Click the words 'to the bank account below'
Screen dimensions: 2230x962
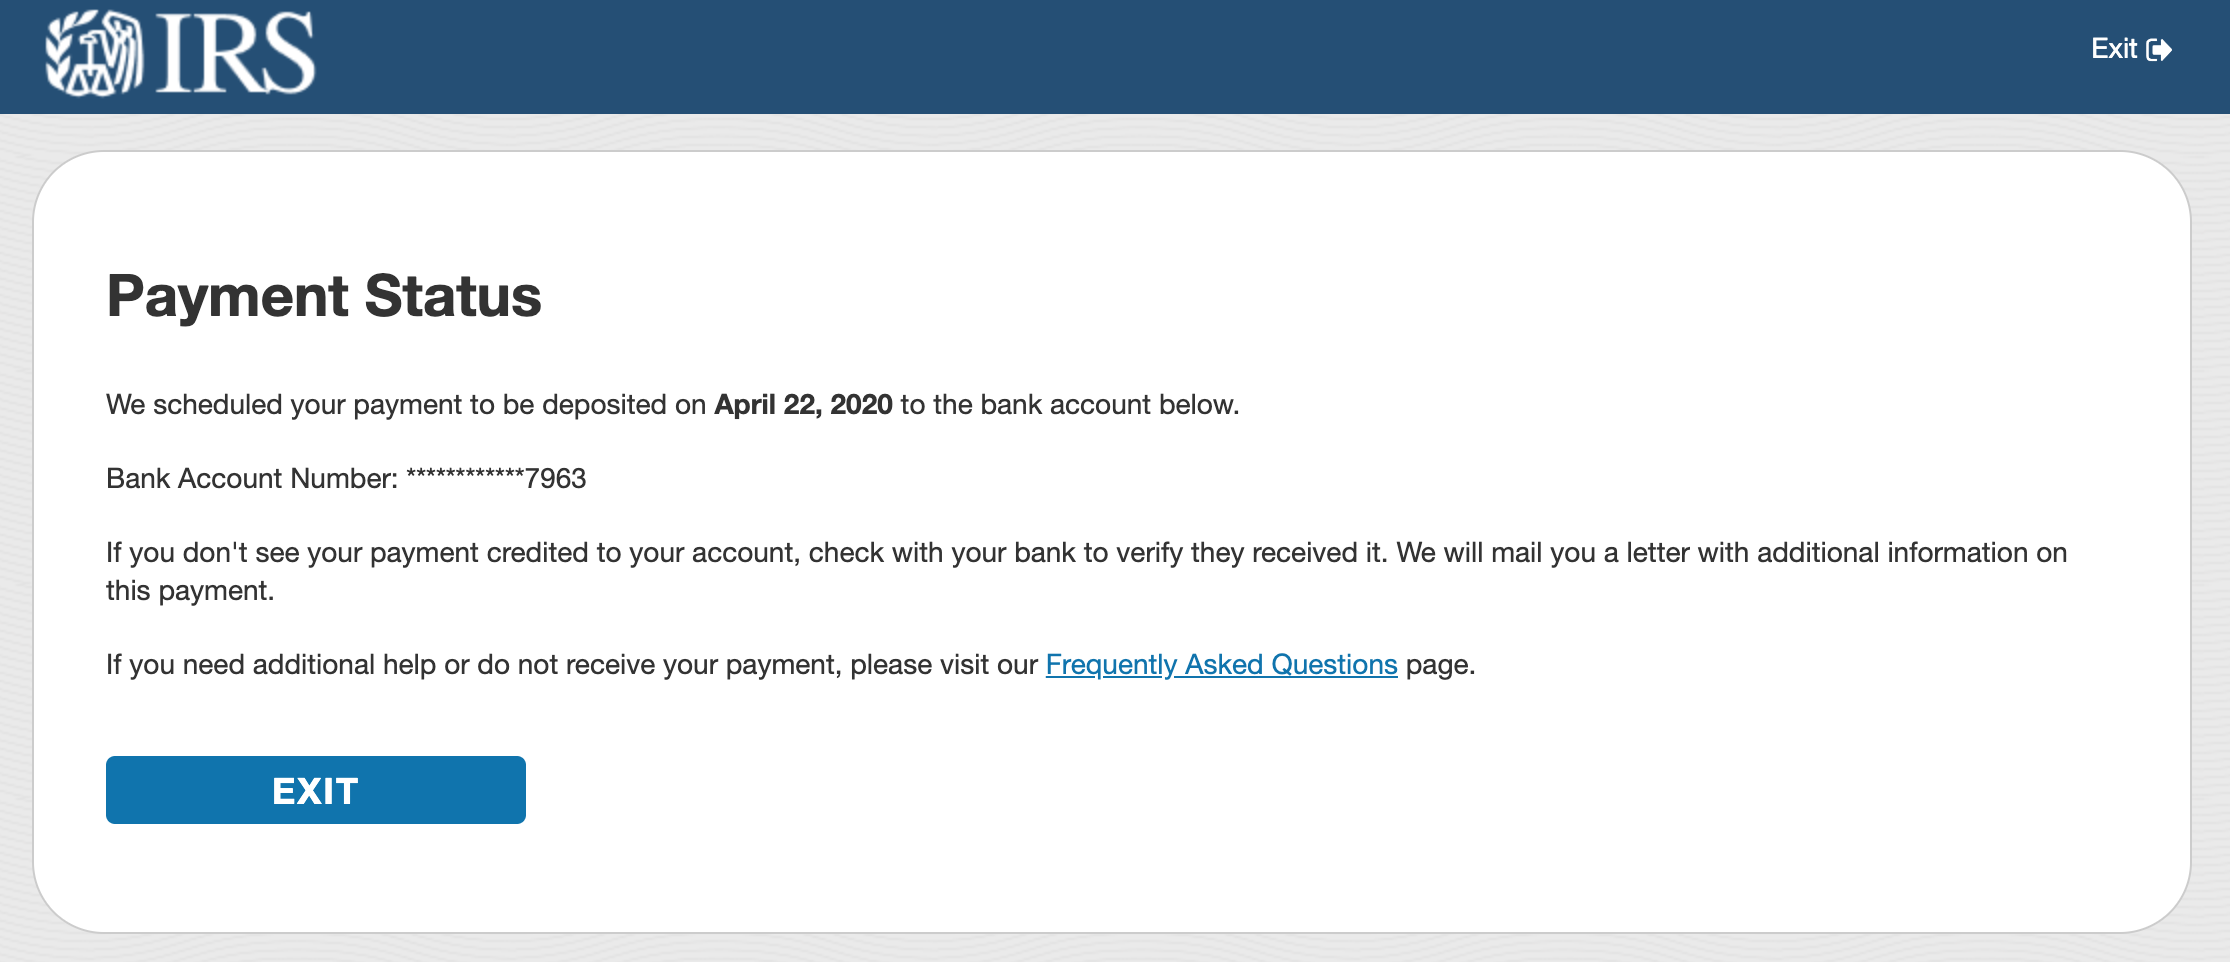pyautogui.click(x=1066, y=405)
